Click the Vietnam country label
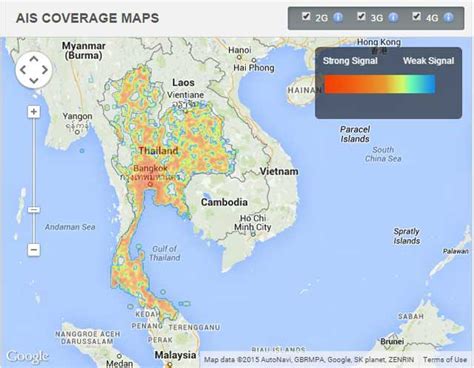474x368 pixels. (x=279, y=171)
